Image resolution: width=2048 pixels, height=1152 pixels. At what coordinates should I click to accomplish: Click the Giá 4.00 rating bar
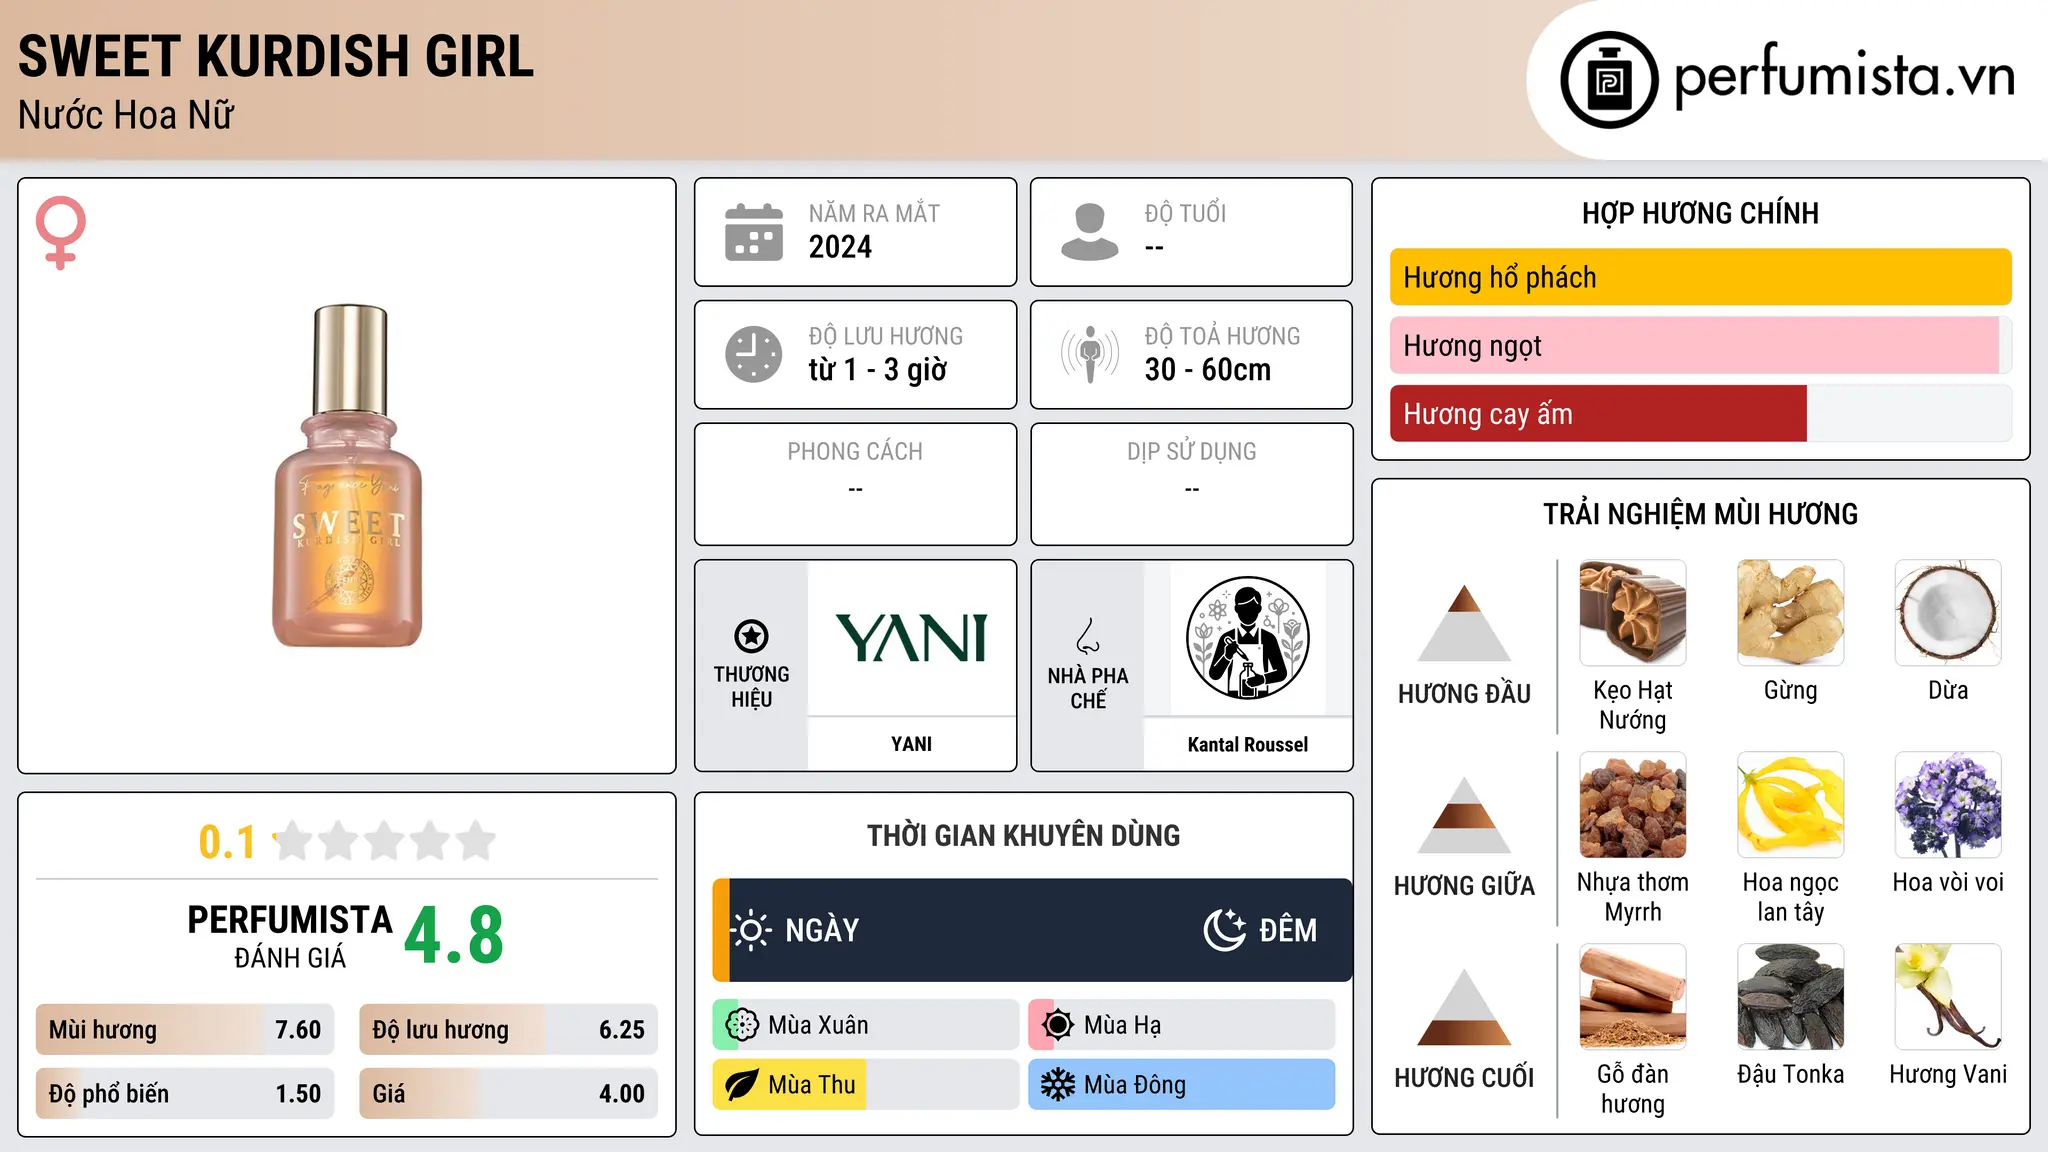point(508,1094)
